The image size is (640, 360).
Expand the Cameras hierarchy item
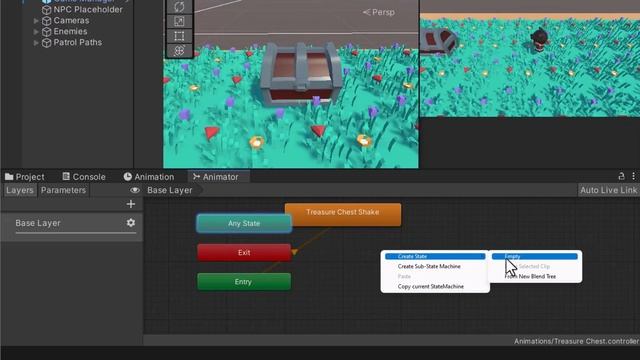coord(36,21)
